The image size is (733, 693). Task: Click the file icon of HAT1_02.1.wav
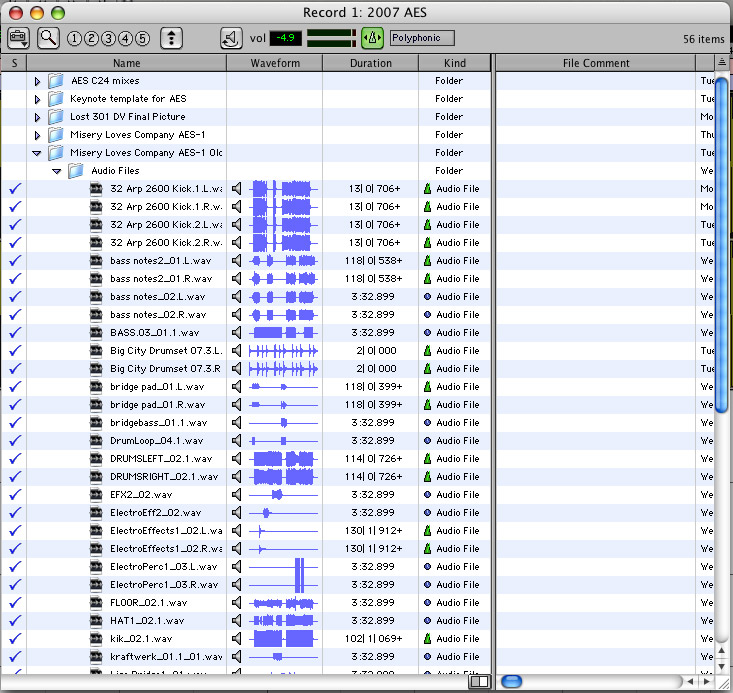pyautogui.click(x=97, y=621)
